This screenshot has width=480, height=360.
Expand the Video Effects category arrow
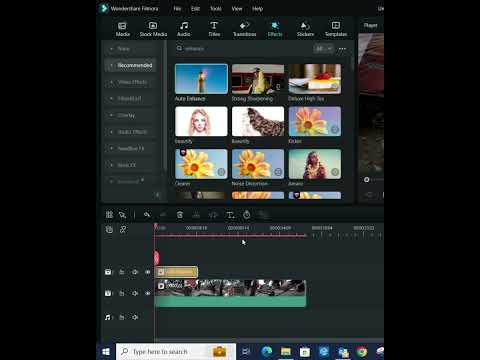tap(111, 82)
